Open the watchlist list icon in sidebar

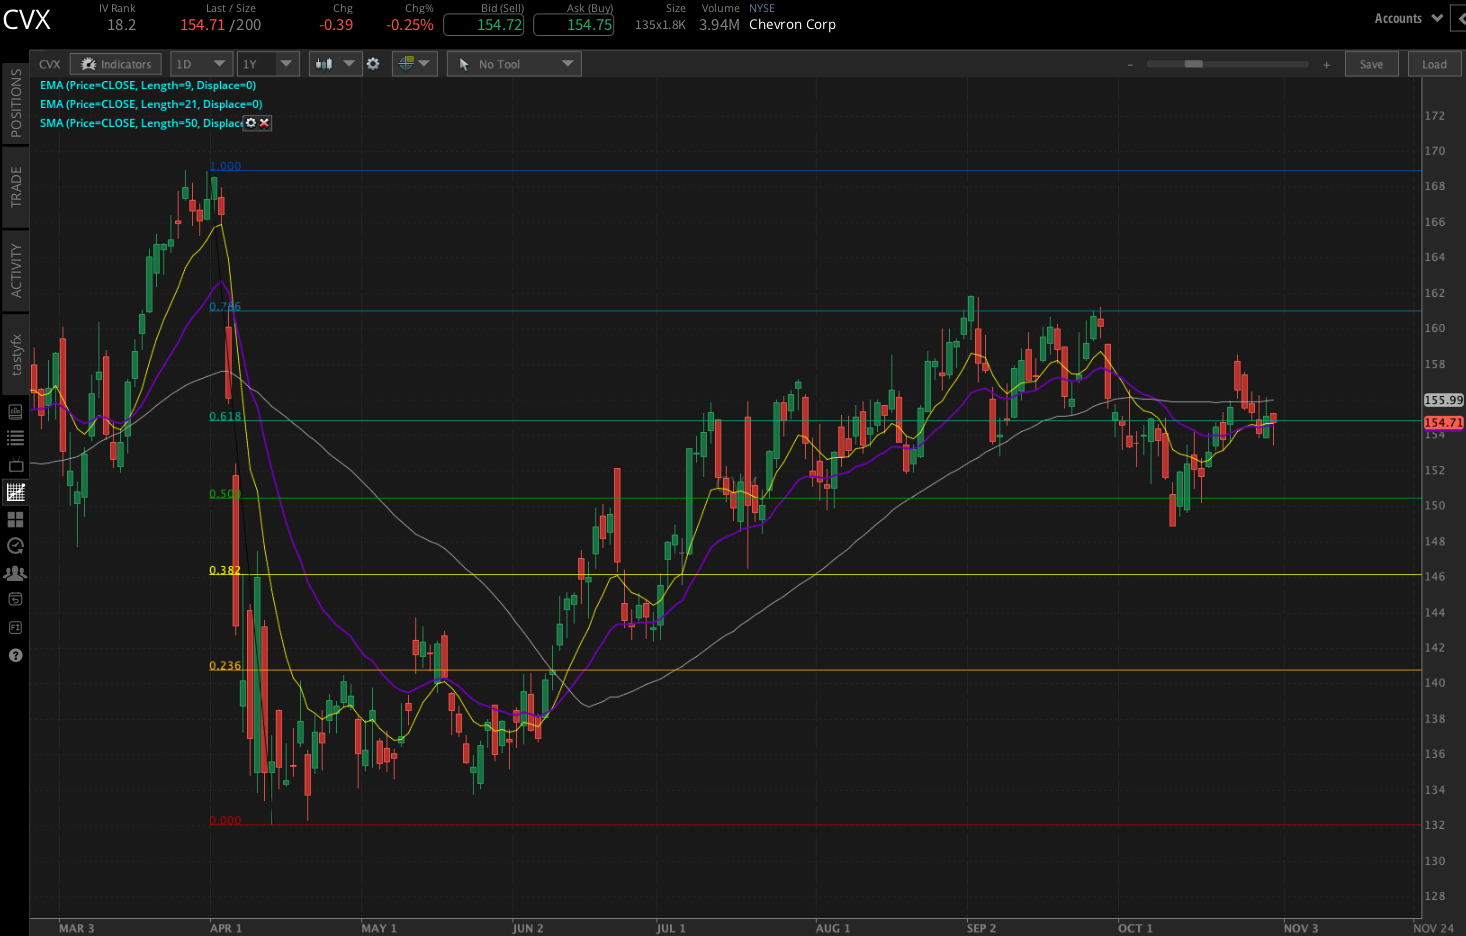click(15, 438)
